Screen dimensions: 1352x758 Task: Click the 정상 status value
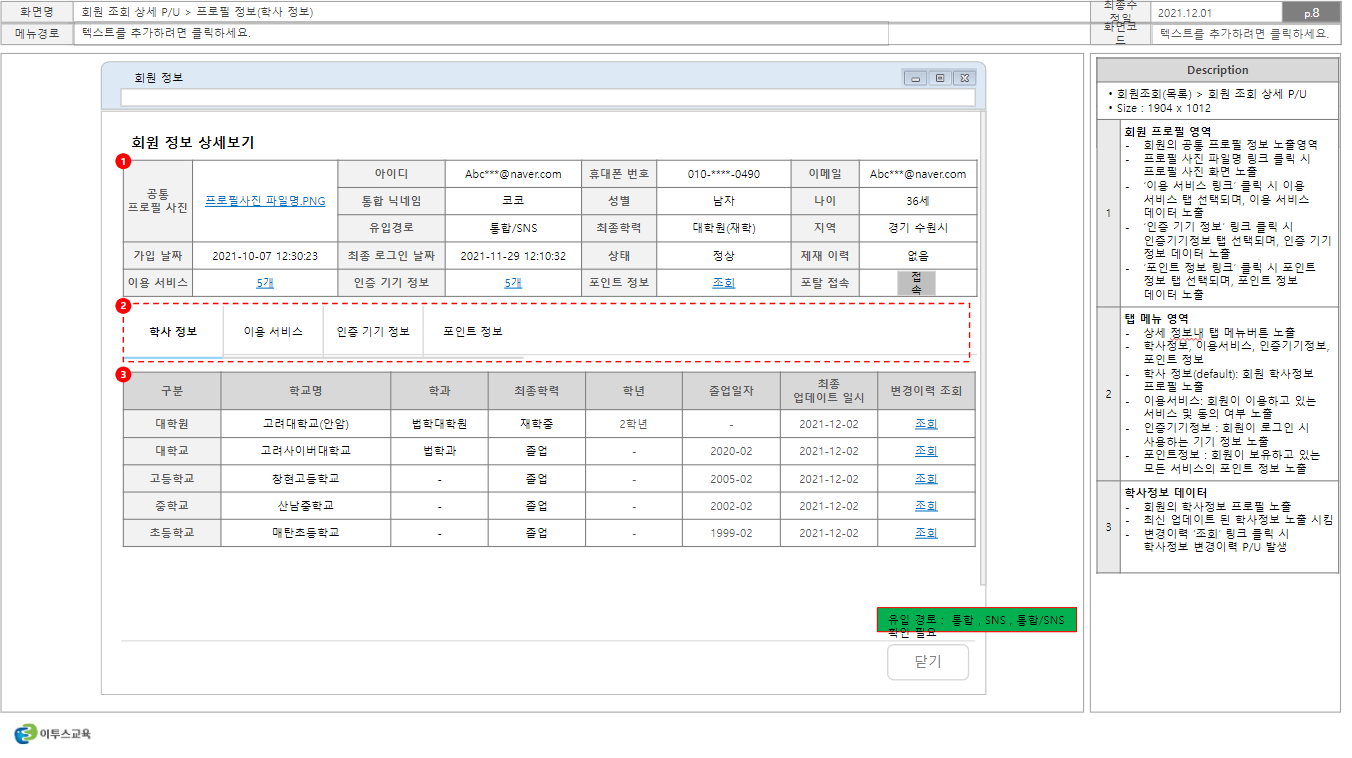coord(724,256)
